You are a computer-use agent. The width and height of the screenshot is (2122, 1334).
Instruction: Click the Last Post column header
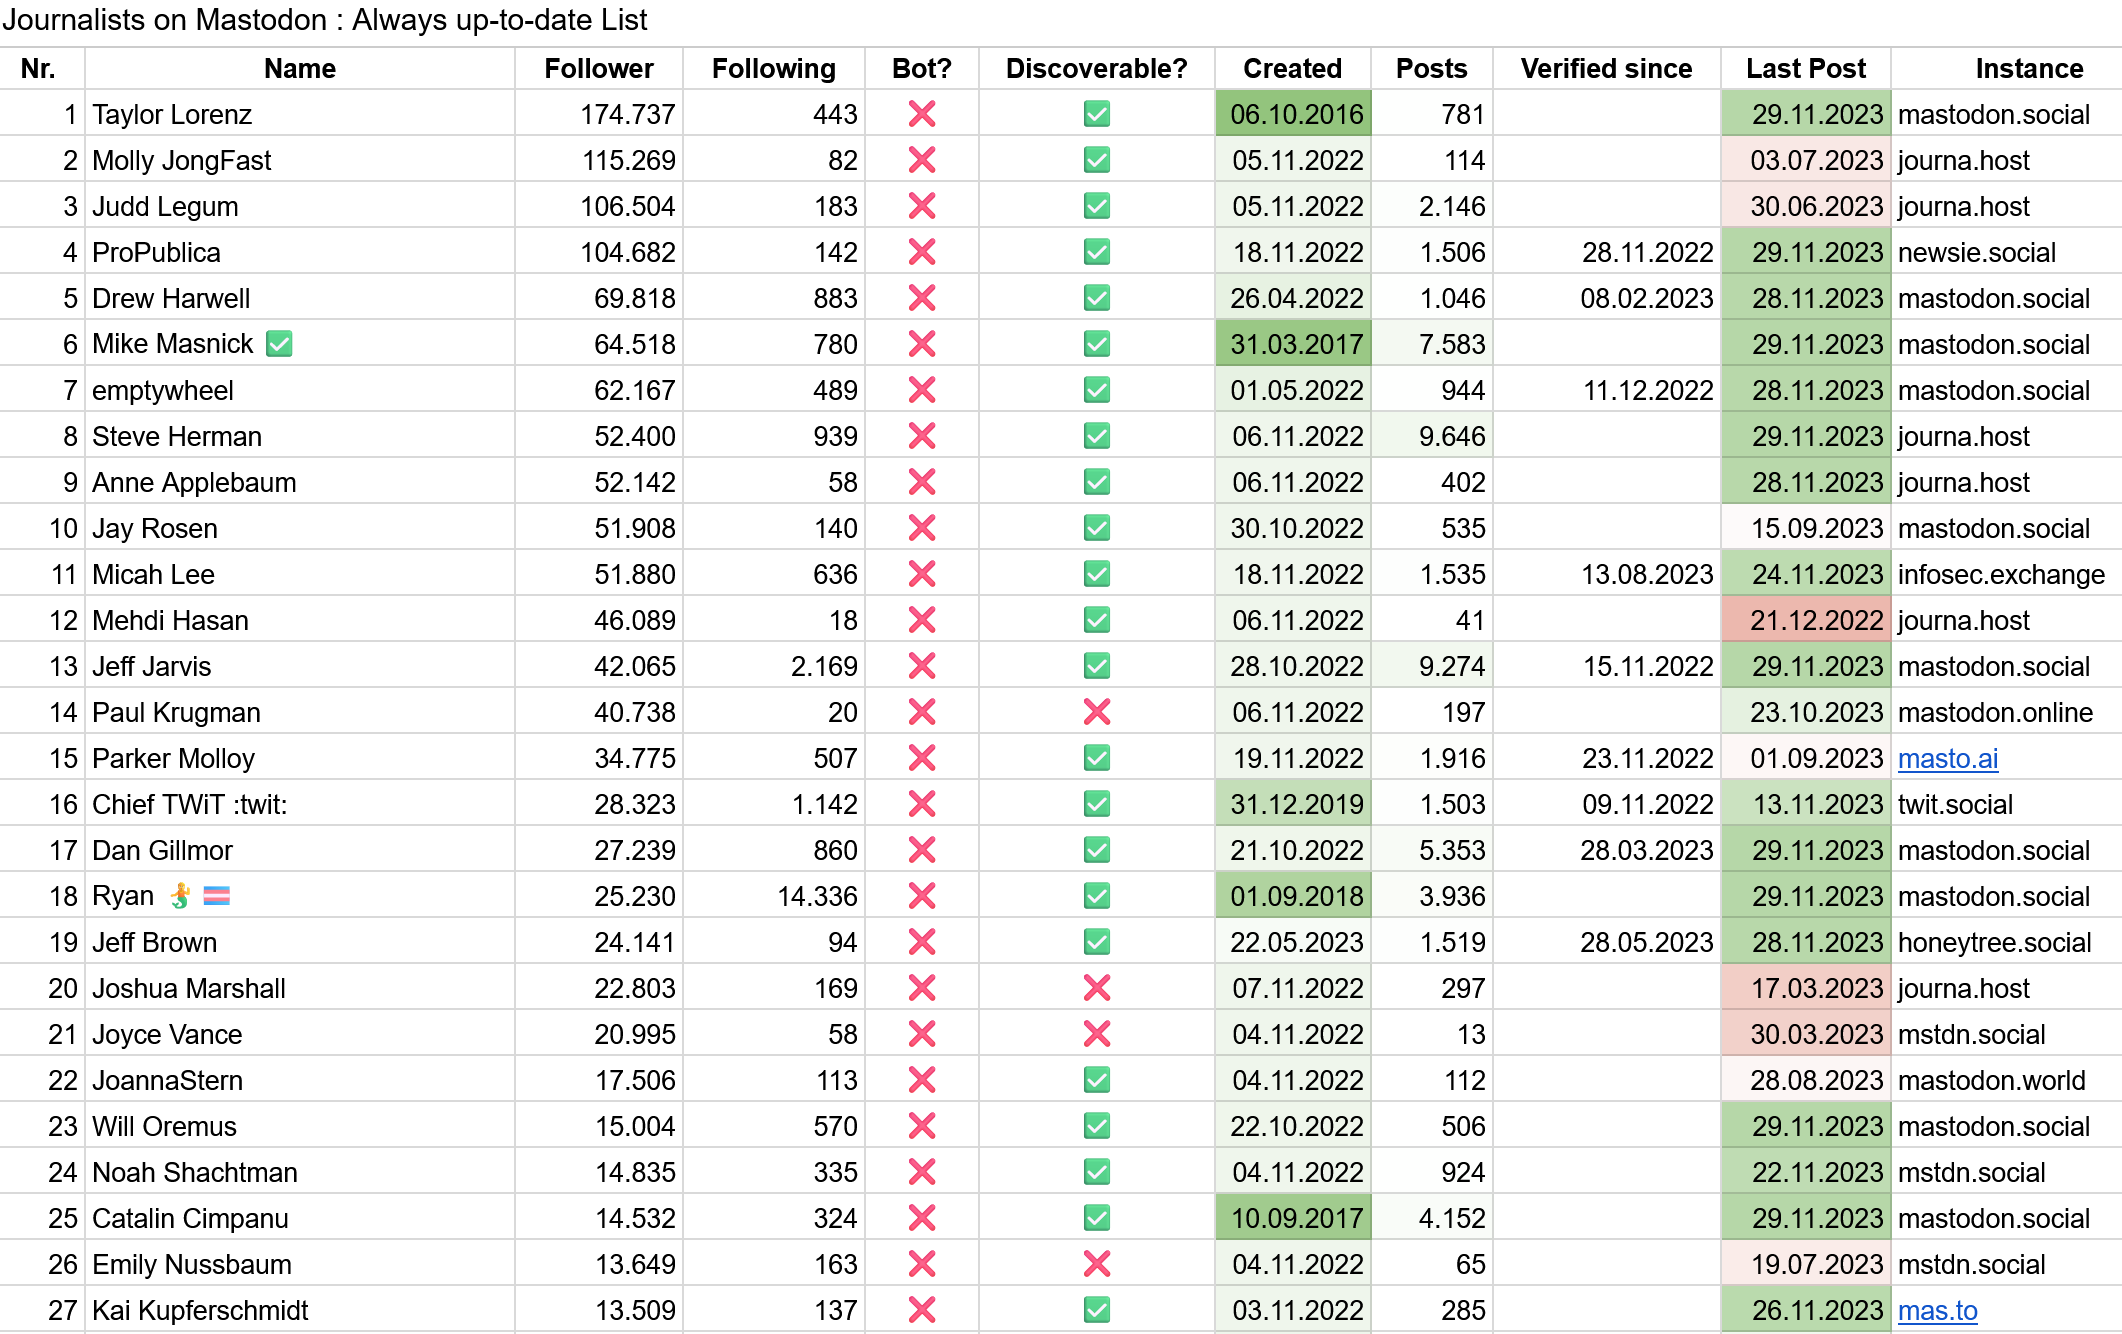(x=1805, y=68)
